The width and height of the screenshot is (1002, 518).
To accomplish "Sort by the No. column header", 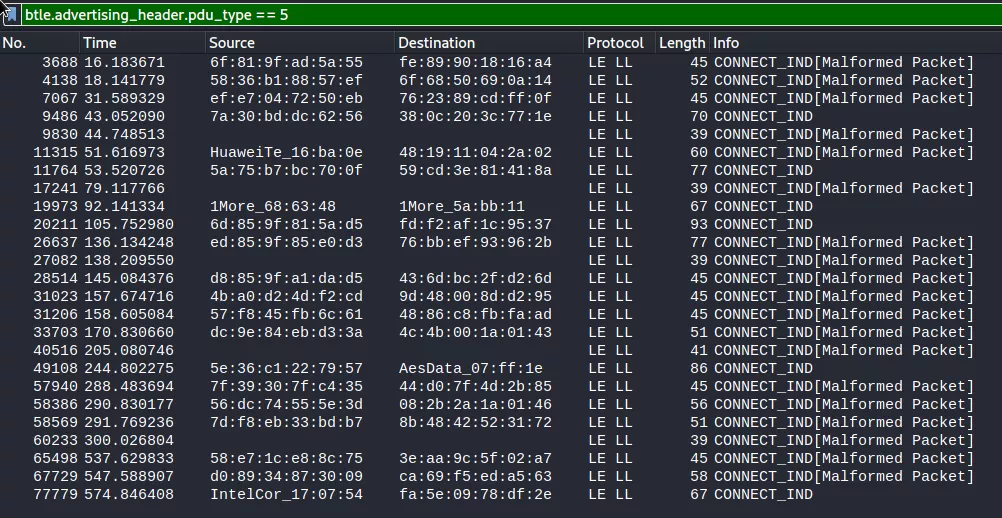I will pos(40,43).
